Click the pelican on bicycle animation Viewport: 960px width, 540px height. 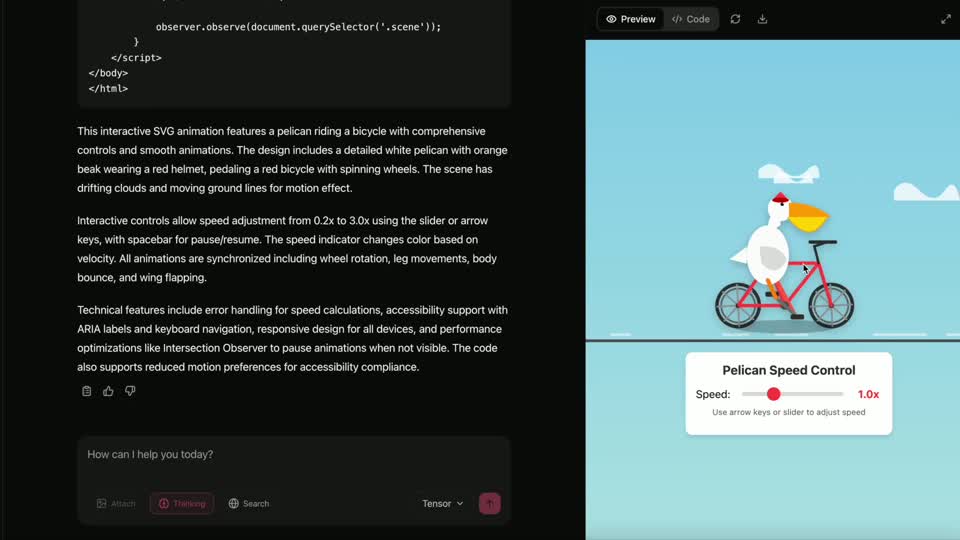tap(784, 262)
